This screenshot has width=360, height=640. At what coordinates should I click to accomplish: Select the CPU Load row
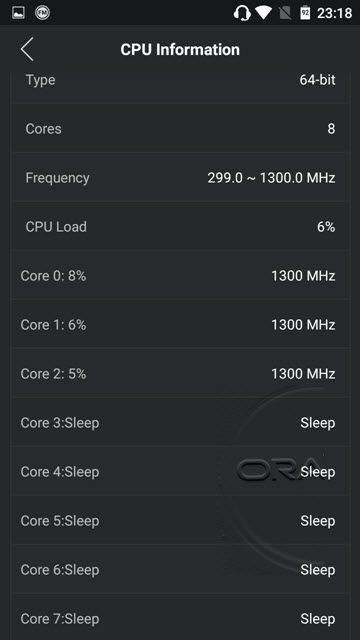click(180, 227)
